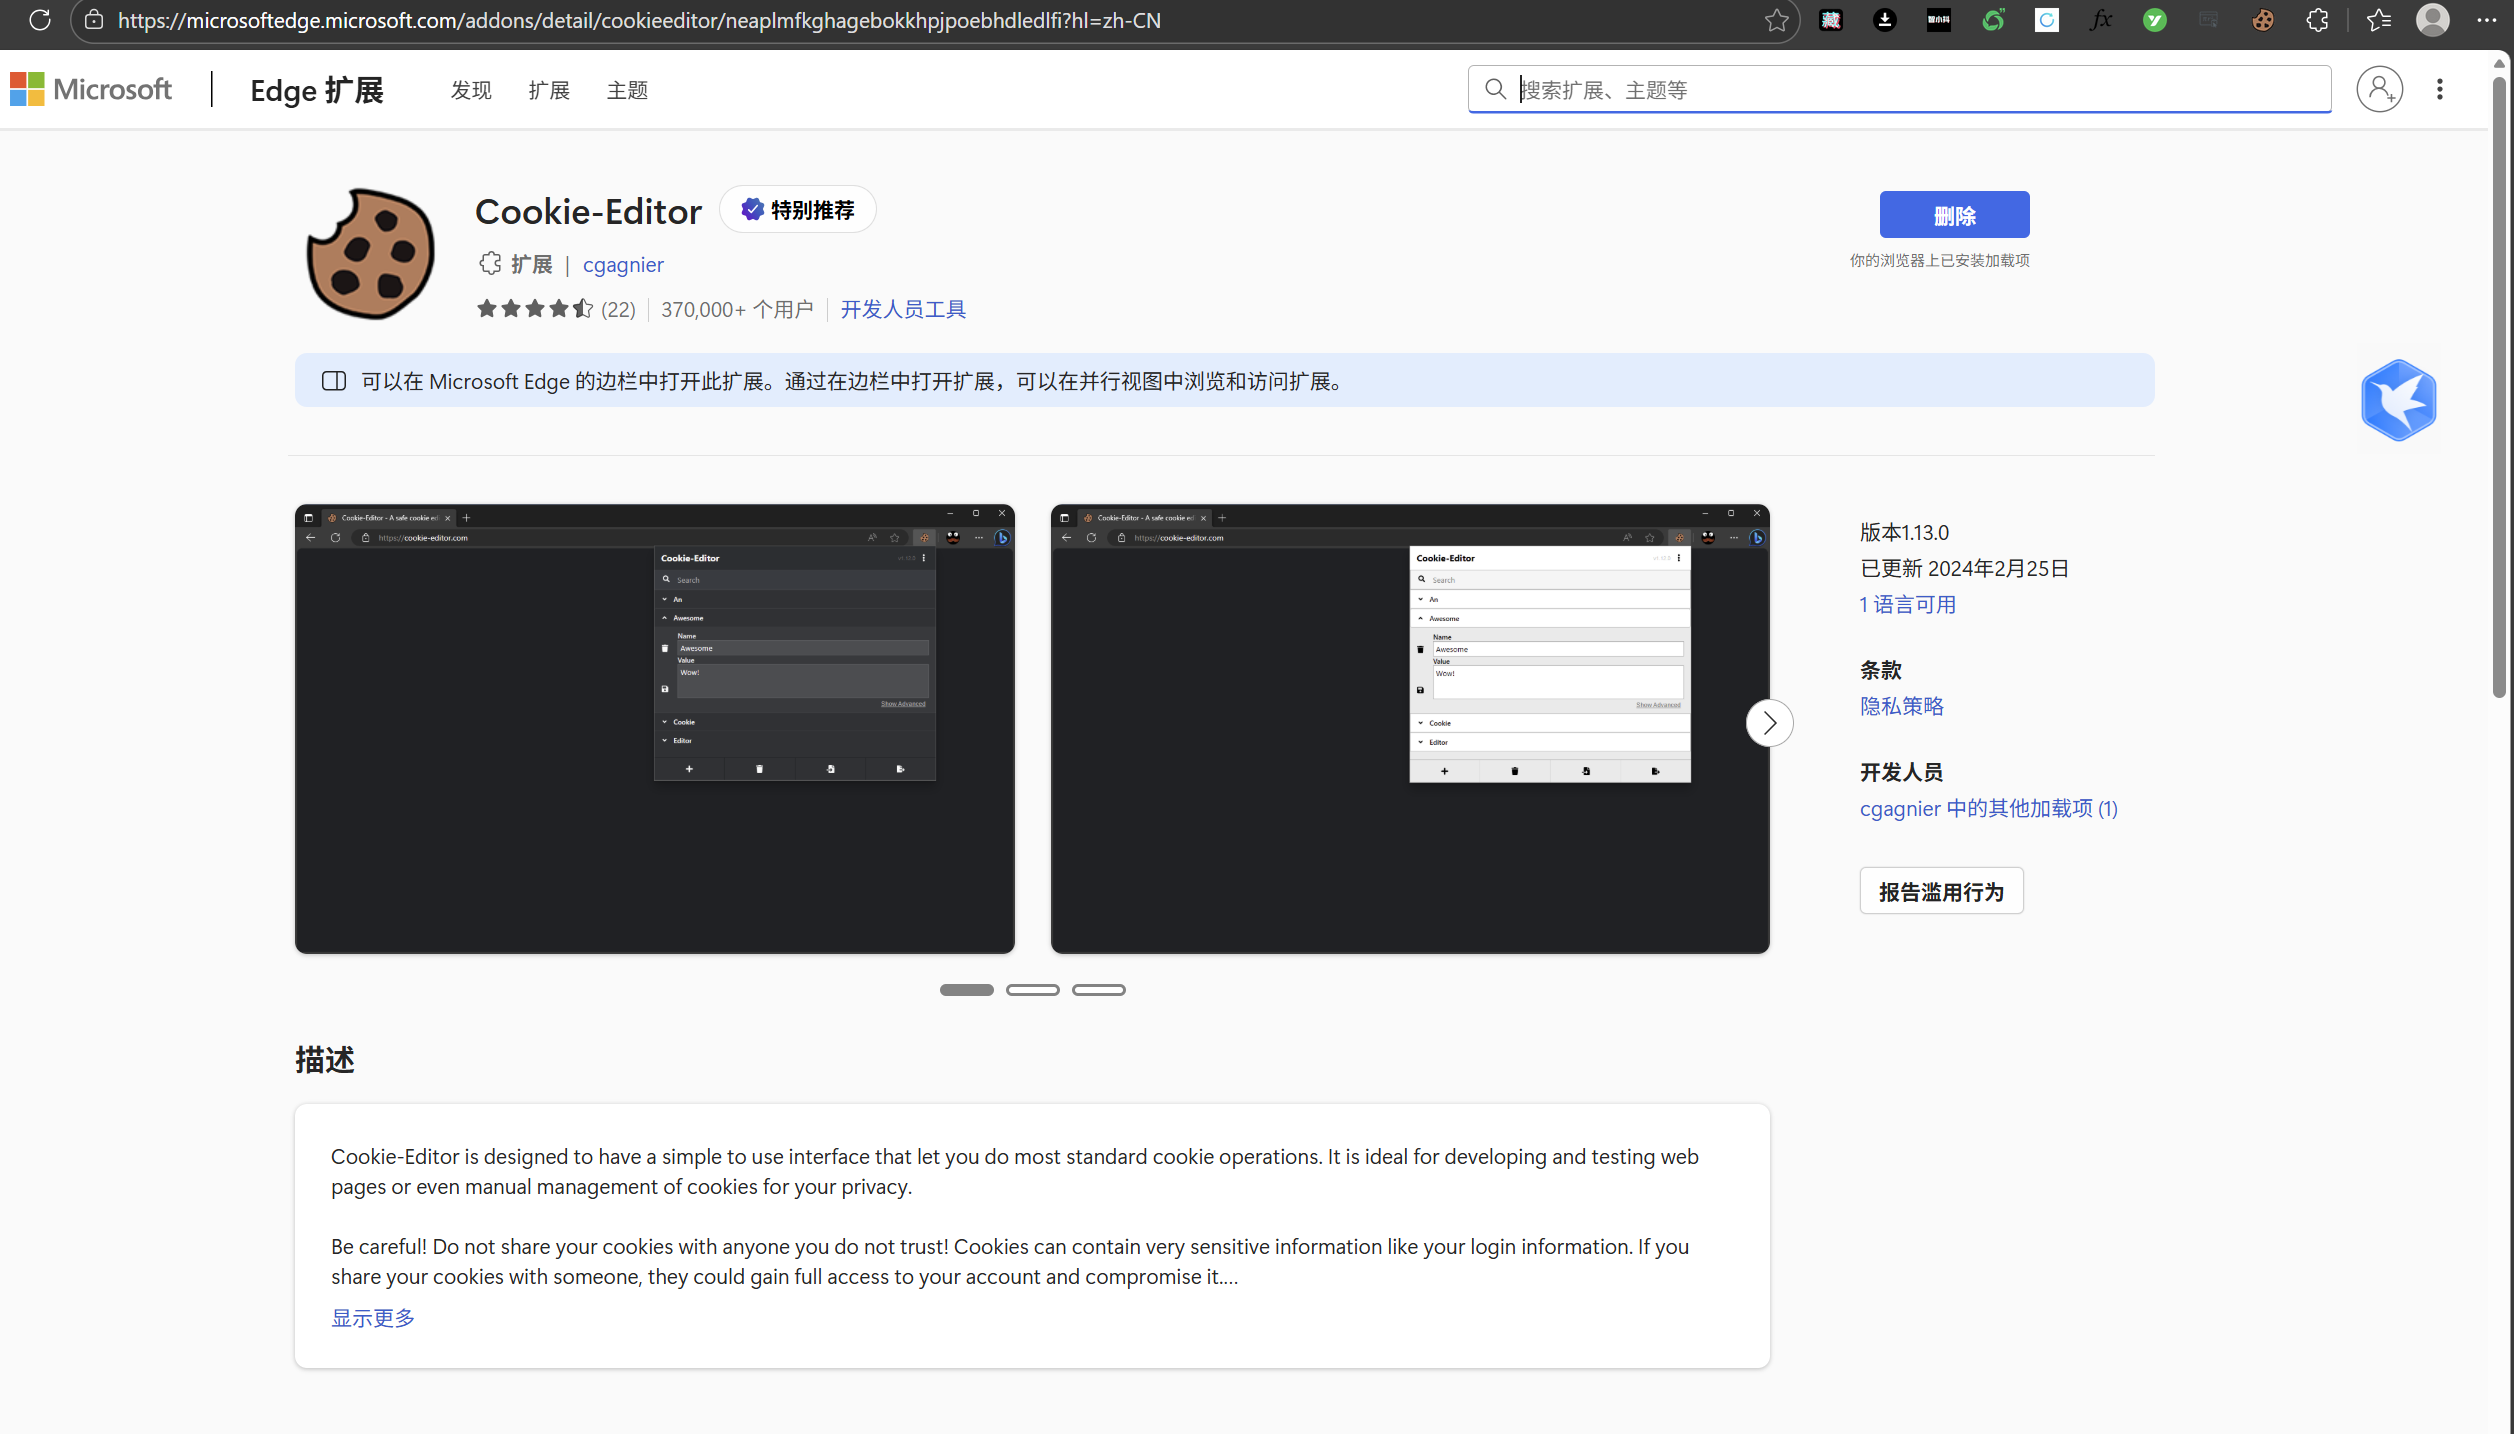Open the Favorites list icon
2514x1434 pixels.
(2379, 20)
